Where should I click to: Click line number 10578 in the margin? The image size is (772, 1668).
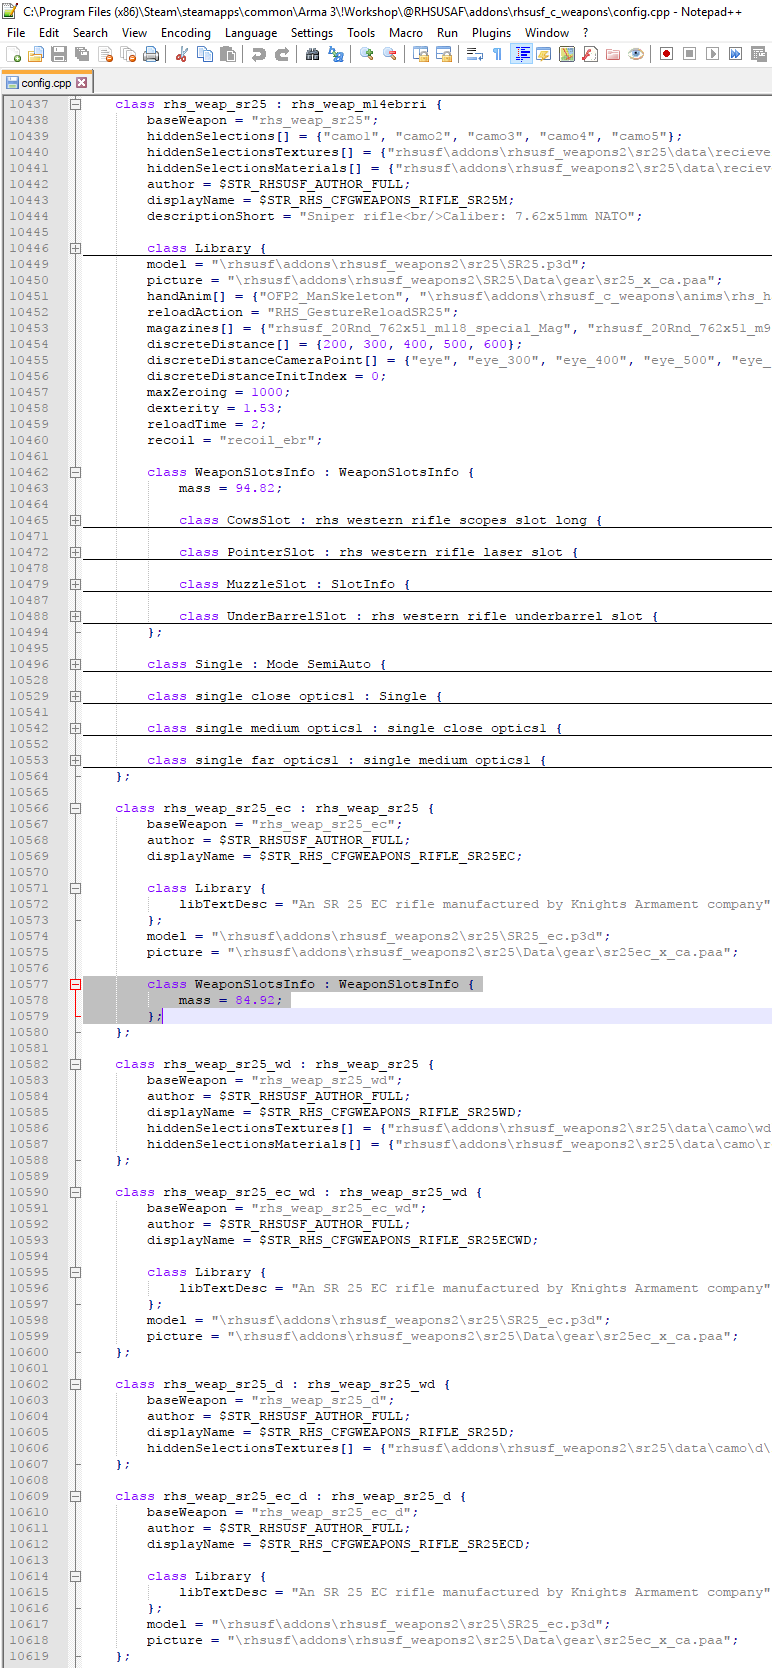(29, 1000)
